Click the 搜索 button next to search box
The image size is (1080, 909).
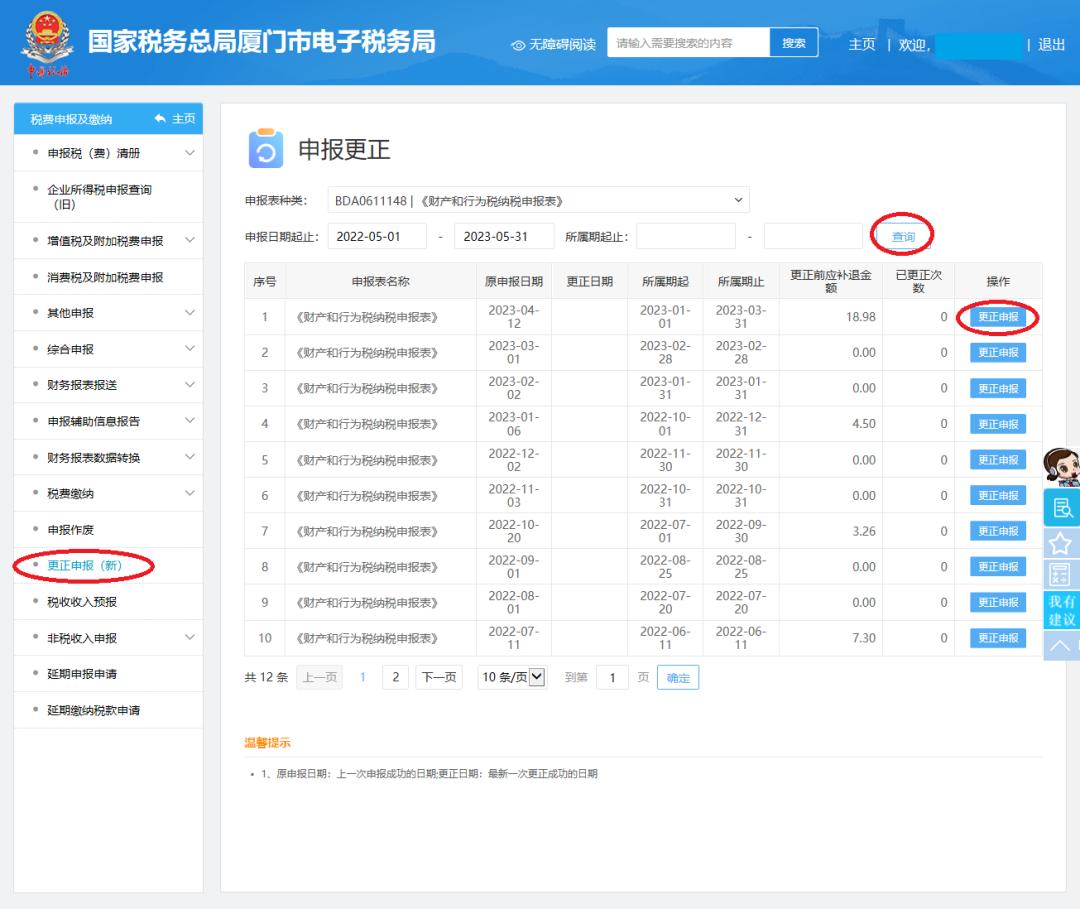click(x=795, y=42)
